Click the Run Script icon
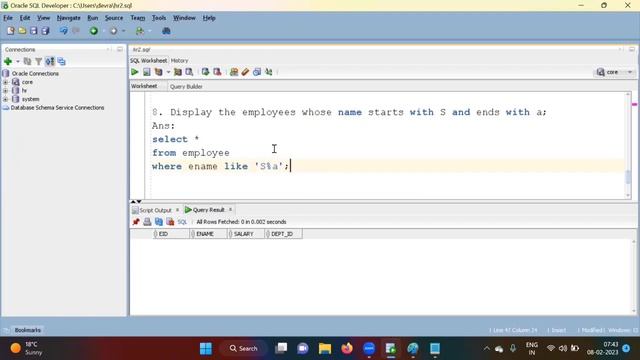640x360 pixels. tap(147, 72)
